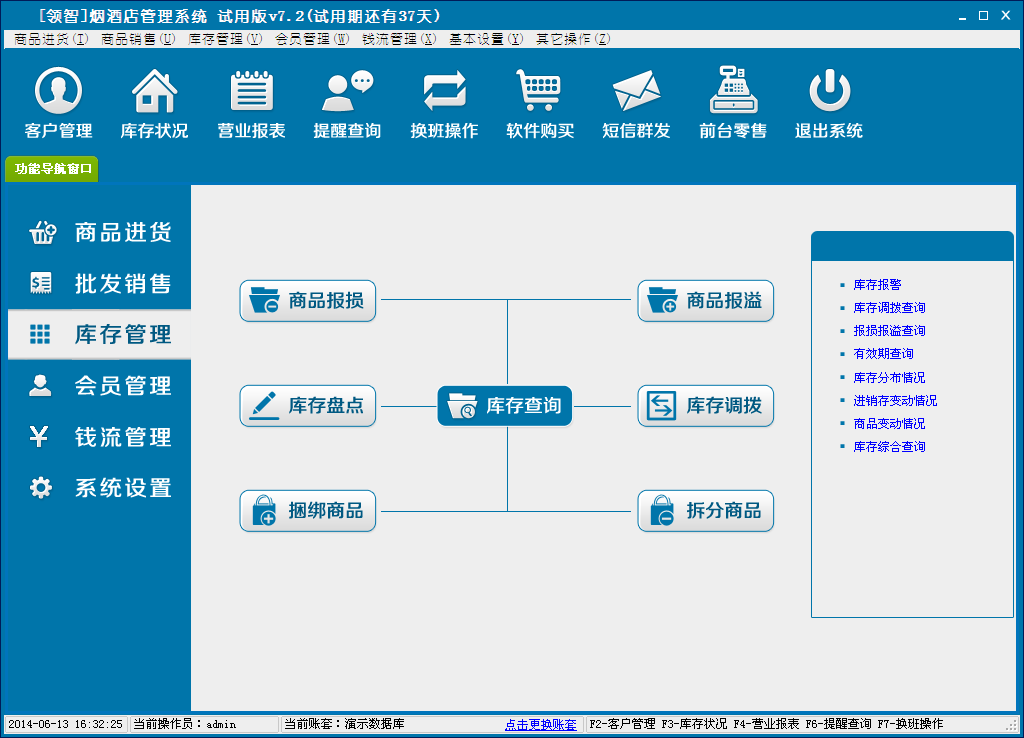Open 软件购买 shopping cart icon
The height and width of the screenshot is (738, 1024).
coord(540,93)
